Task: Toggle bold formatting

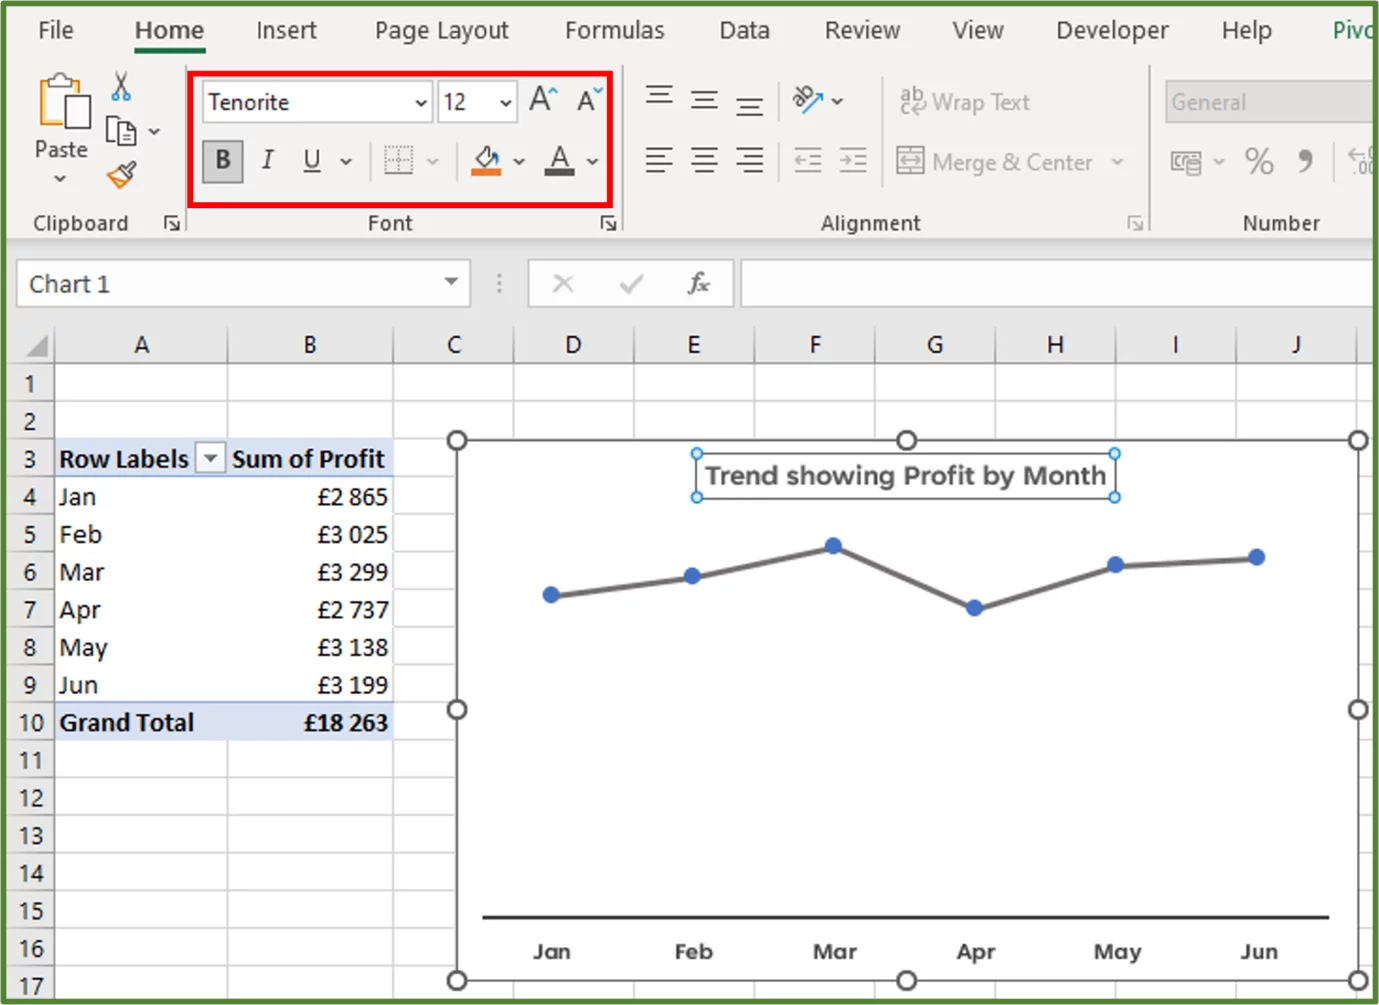Action: pyautogui.click(x=221, y=161)
